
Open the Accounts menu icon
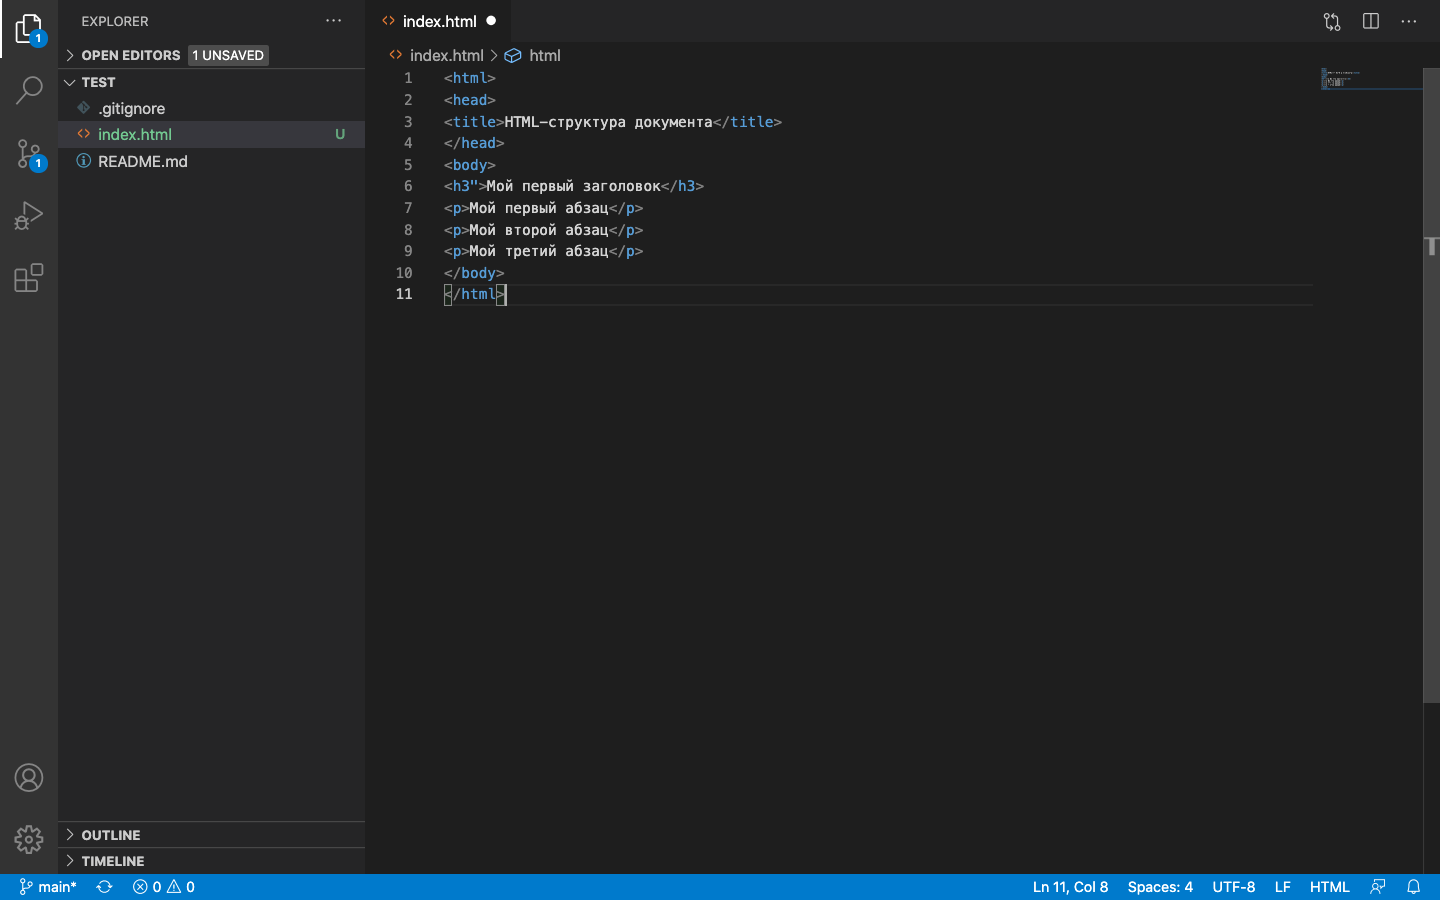[29, 777]
